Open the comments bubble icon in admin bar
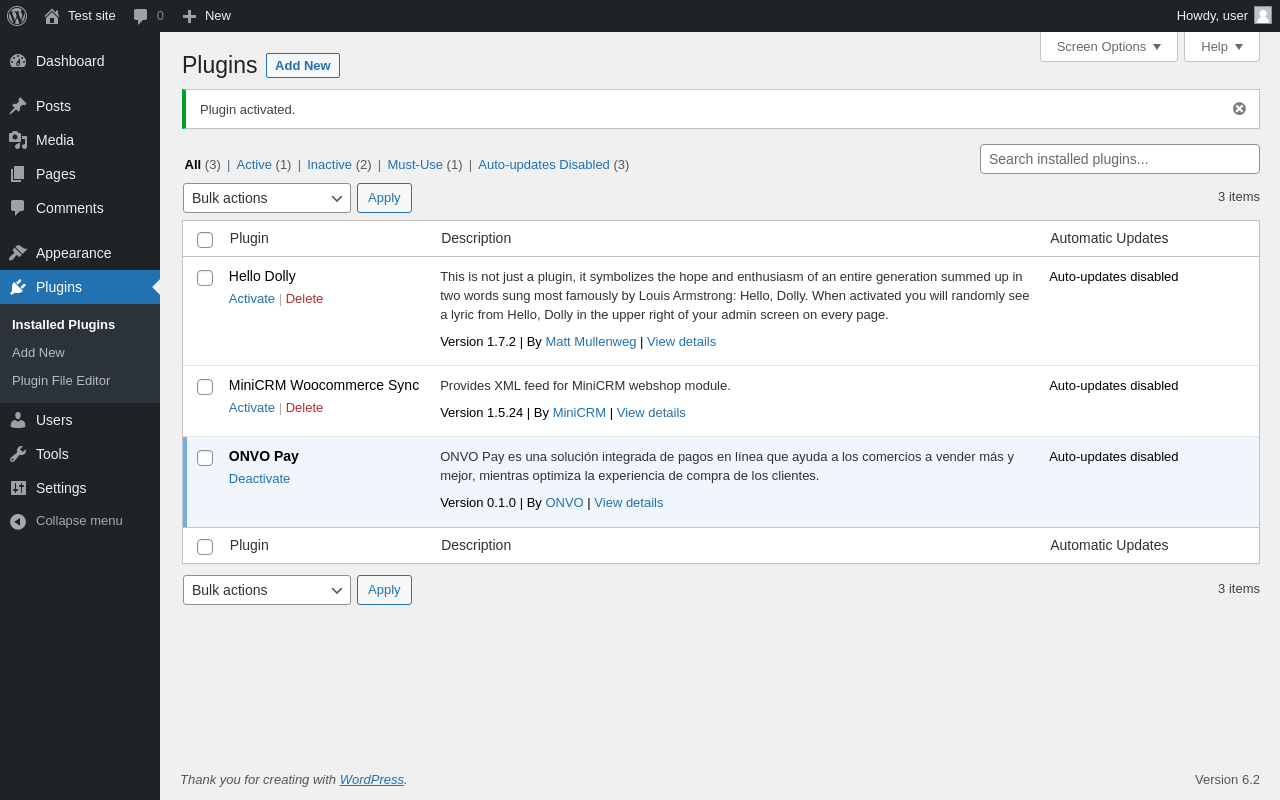 click(141, 16)
